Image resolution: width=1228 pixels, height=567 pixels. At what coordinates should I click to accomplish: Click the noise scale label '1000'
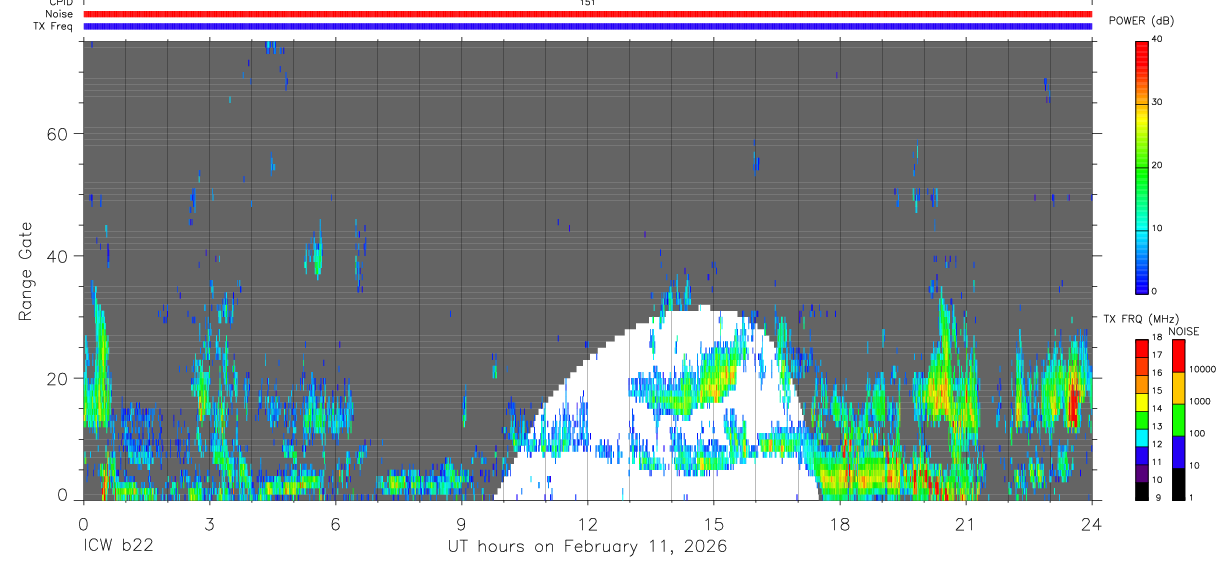click(1200, 401)
